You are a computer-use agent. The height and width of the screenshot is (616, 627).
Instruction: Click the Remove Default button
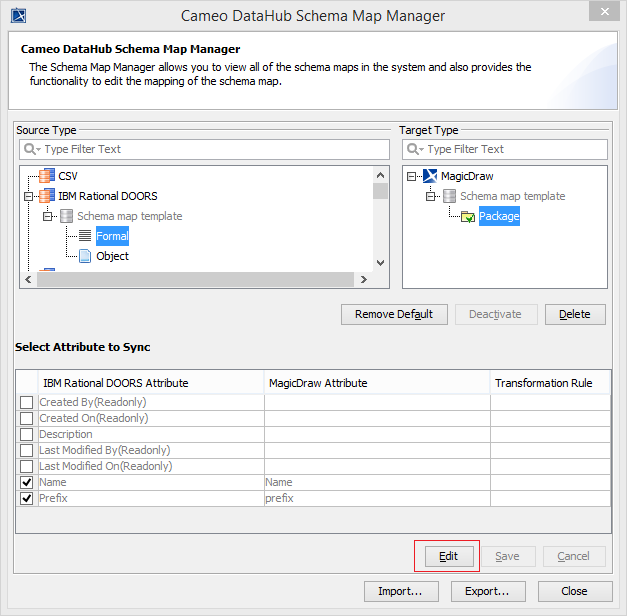point(394,314)
